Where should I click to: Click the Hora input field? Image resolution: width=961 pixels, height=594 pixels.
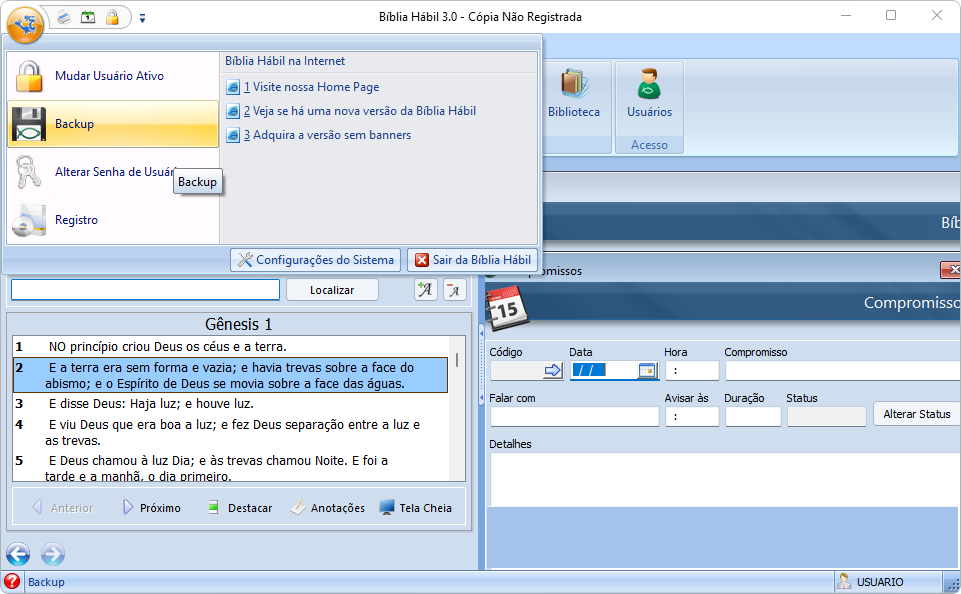(x=692, y=370)
